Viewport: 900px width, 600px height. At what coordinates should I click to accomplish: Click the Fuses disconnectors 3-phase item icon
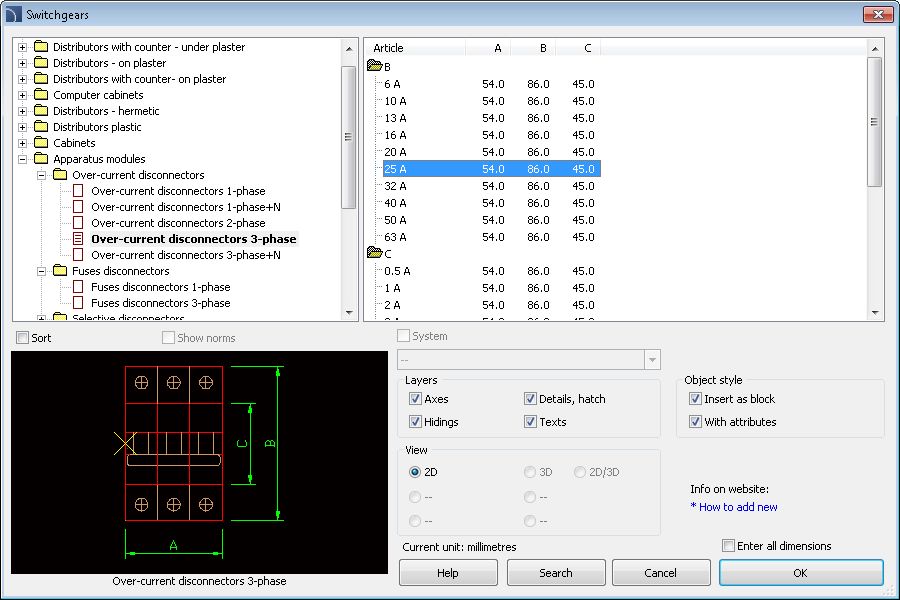point(79,303)
